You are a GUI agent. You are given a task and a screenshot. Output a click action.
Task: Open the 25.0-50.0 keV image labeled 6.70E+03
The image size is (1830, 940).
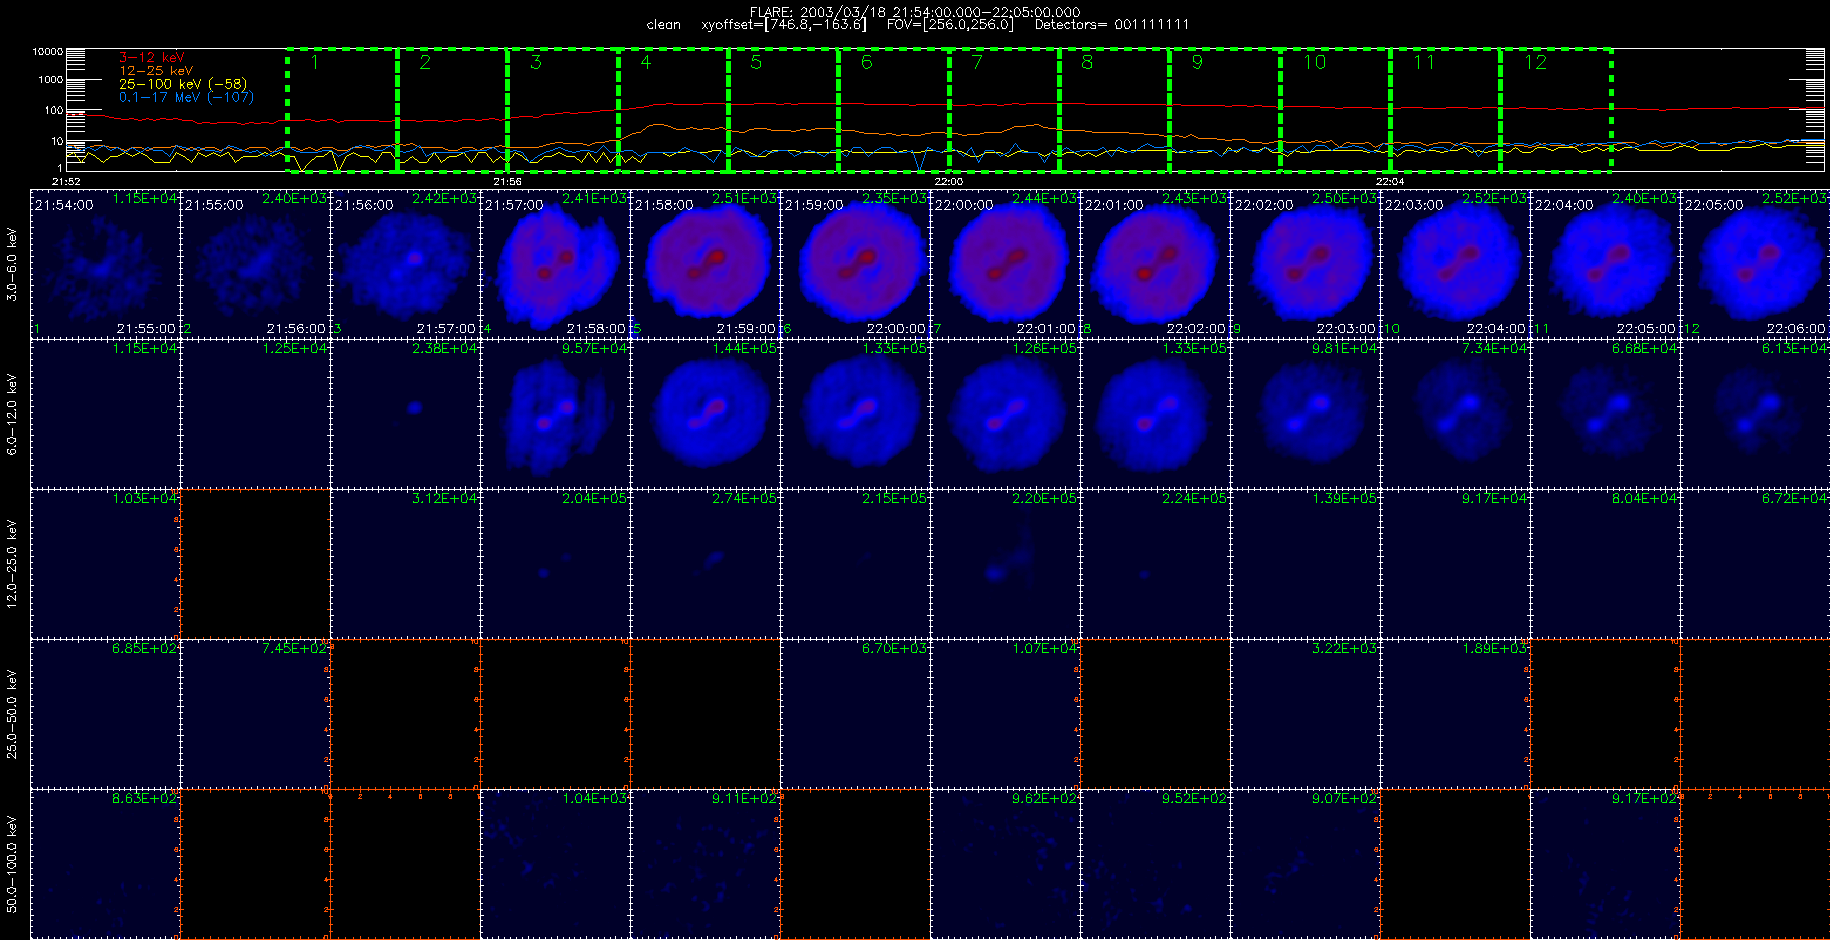click(855, 713)
